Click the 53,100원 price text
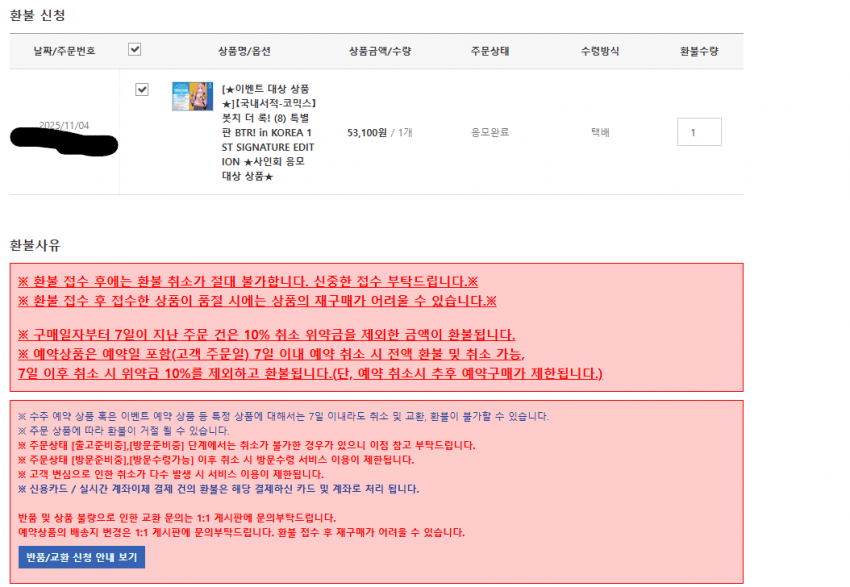The width and height of the screenshot is (850, 587). tap(367, 132)
